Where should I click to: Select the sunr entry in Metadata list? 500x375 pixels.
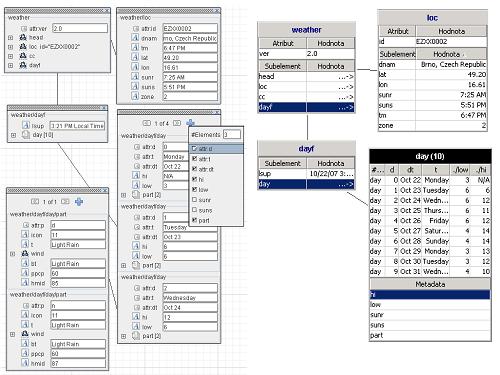(x=430, y=315)
